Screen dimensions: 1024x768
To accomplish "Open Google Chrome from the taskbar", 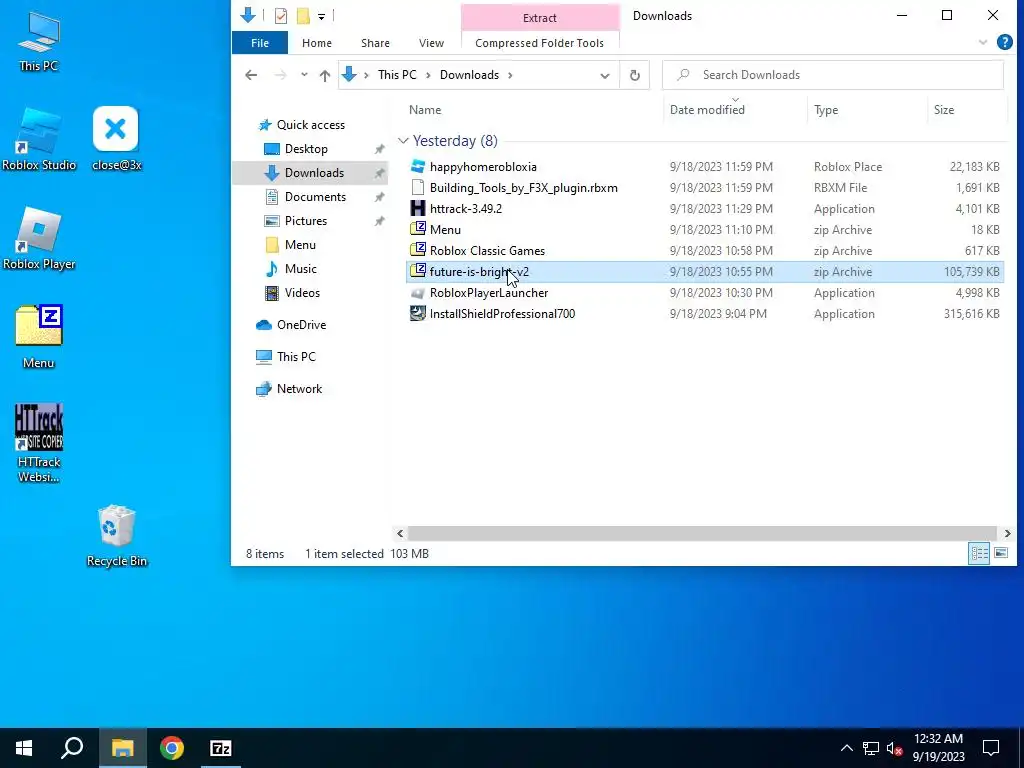I will coord(172,748).
